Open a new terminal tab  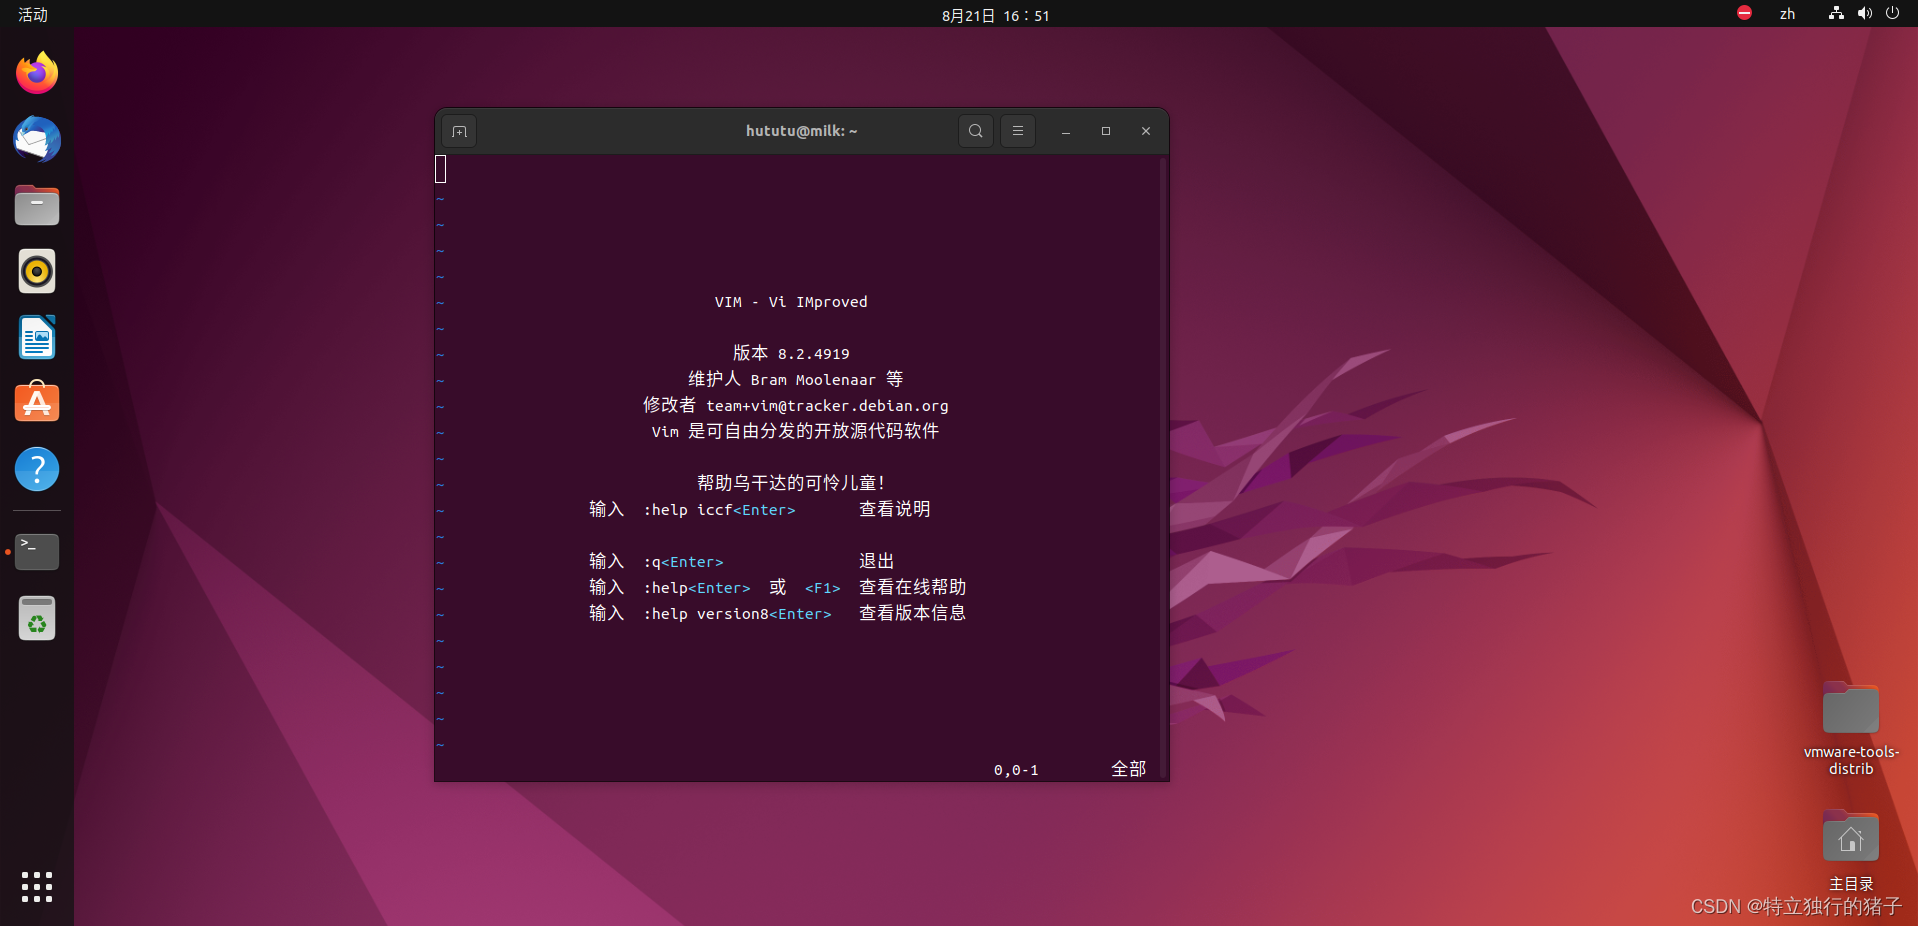pyautogui.click(x=459, y=131)
